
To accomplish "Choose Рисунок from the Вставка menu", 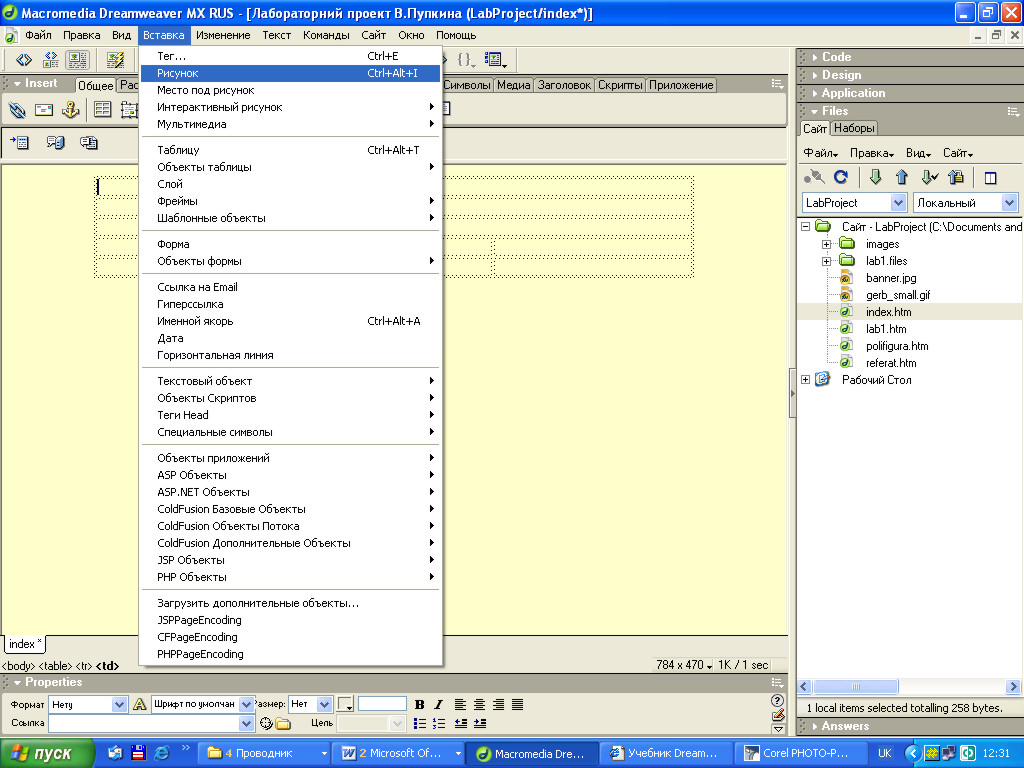I will [x=291, y=73].
